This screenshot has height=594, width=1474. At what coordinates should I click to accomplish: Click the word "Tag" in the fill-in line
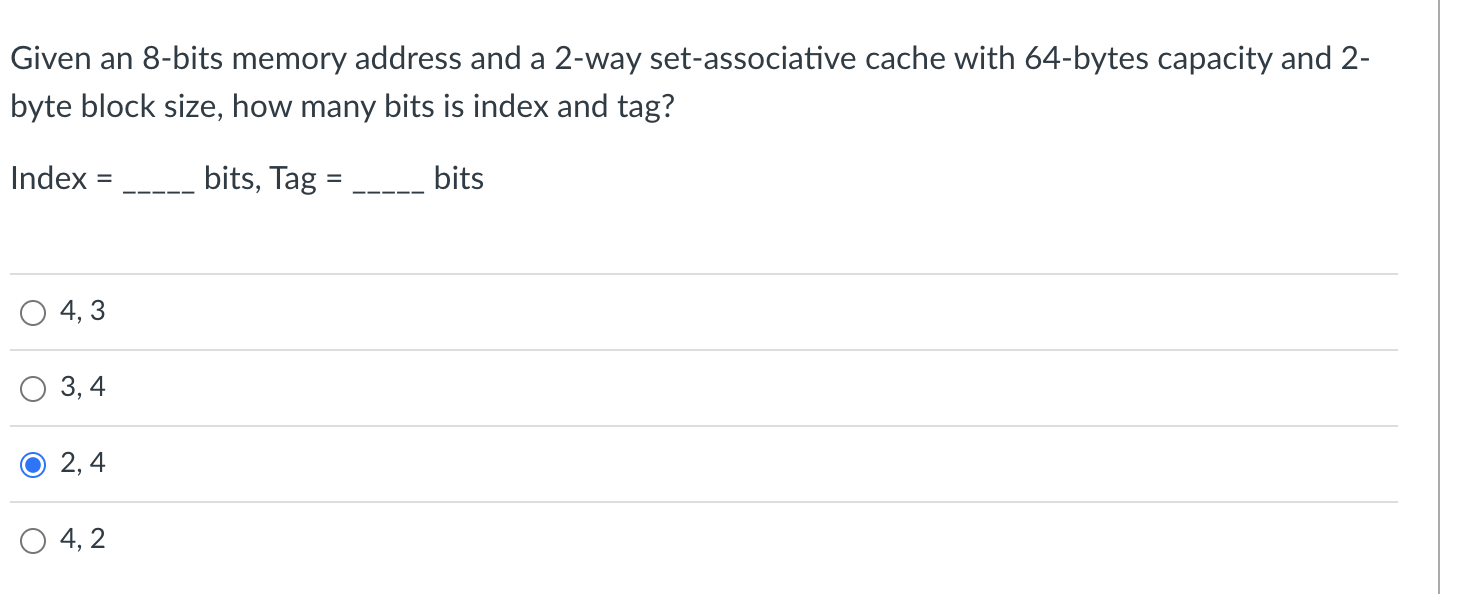click(x=294, y=180)
